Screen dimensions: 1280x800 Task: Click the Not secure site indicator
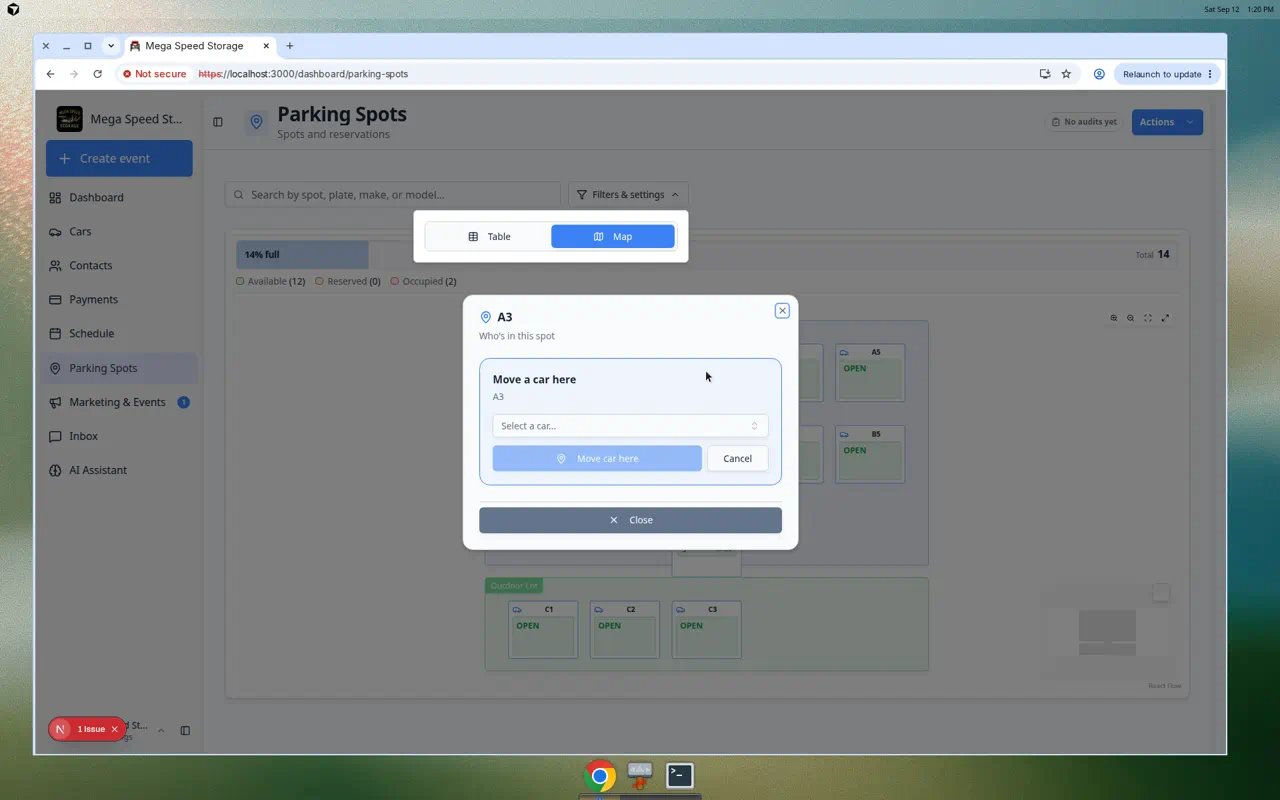click(x=154, y=74)
